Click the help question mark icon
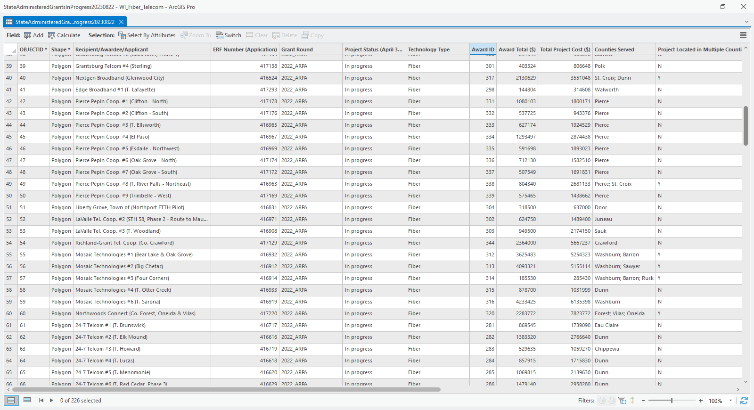The width and height of the screenshot is (754, 410). point(724,6)
